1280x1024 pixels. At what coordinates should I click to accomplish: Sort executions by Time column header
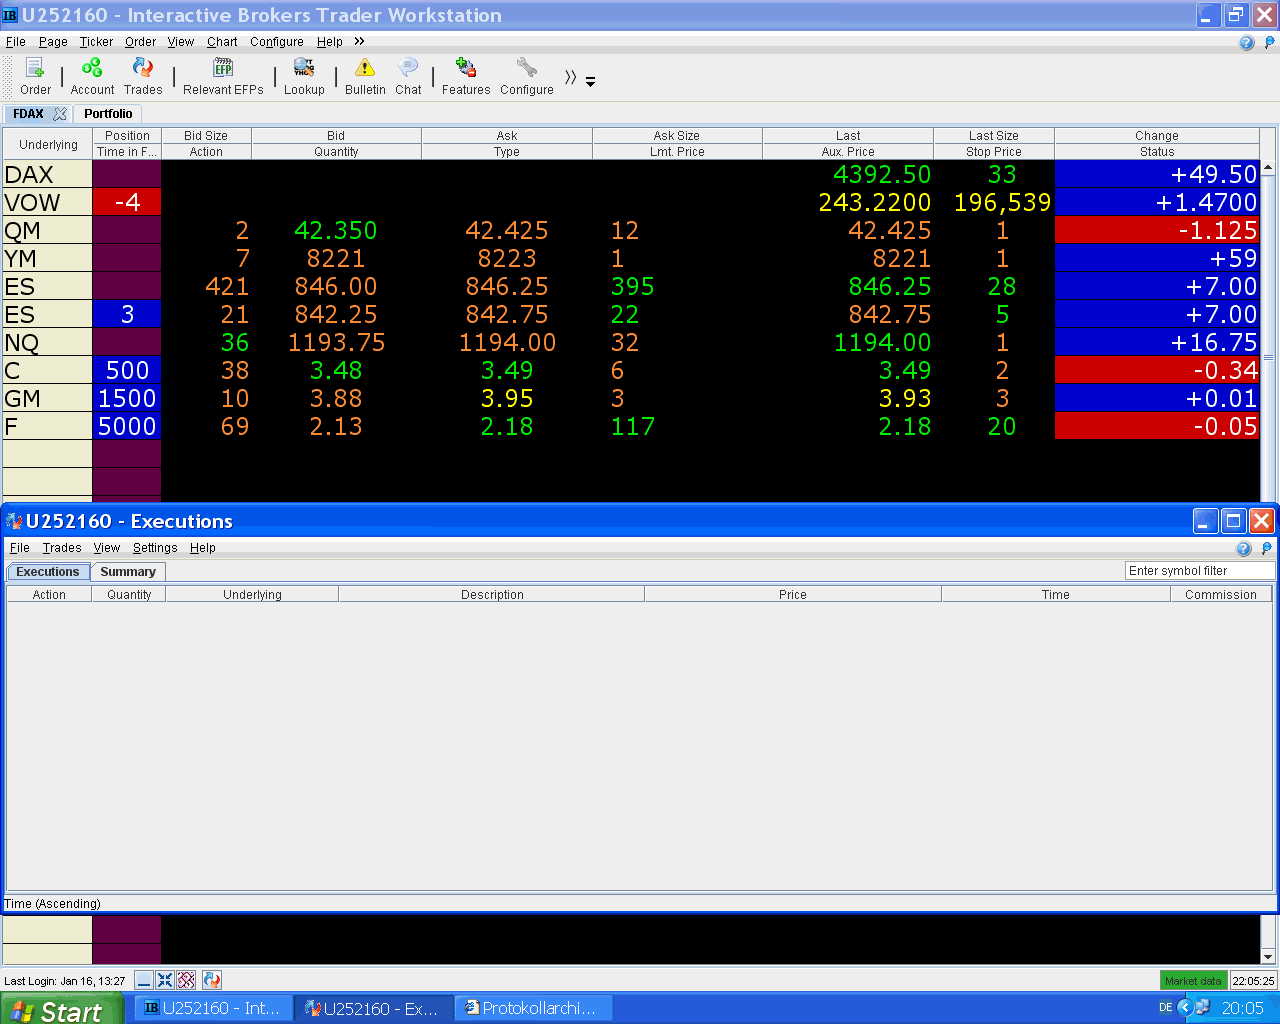pyautogui.click(x=1056, y=594)
